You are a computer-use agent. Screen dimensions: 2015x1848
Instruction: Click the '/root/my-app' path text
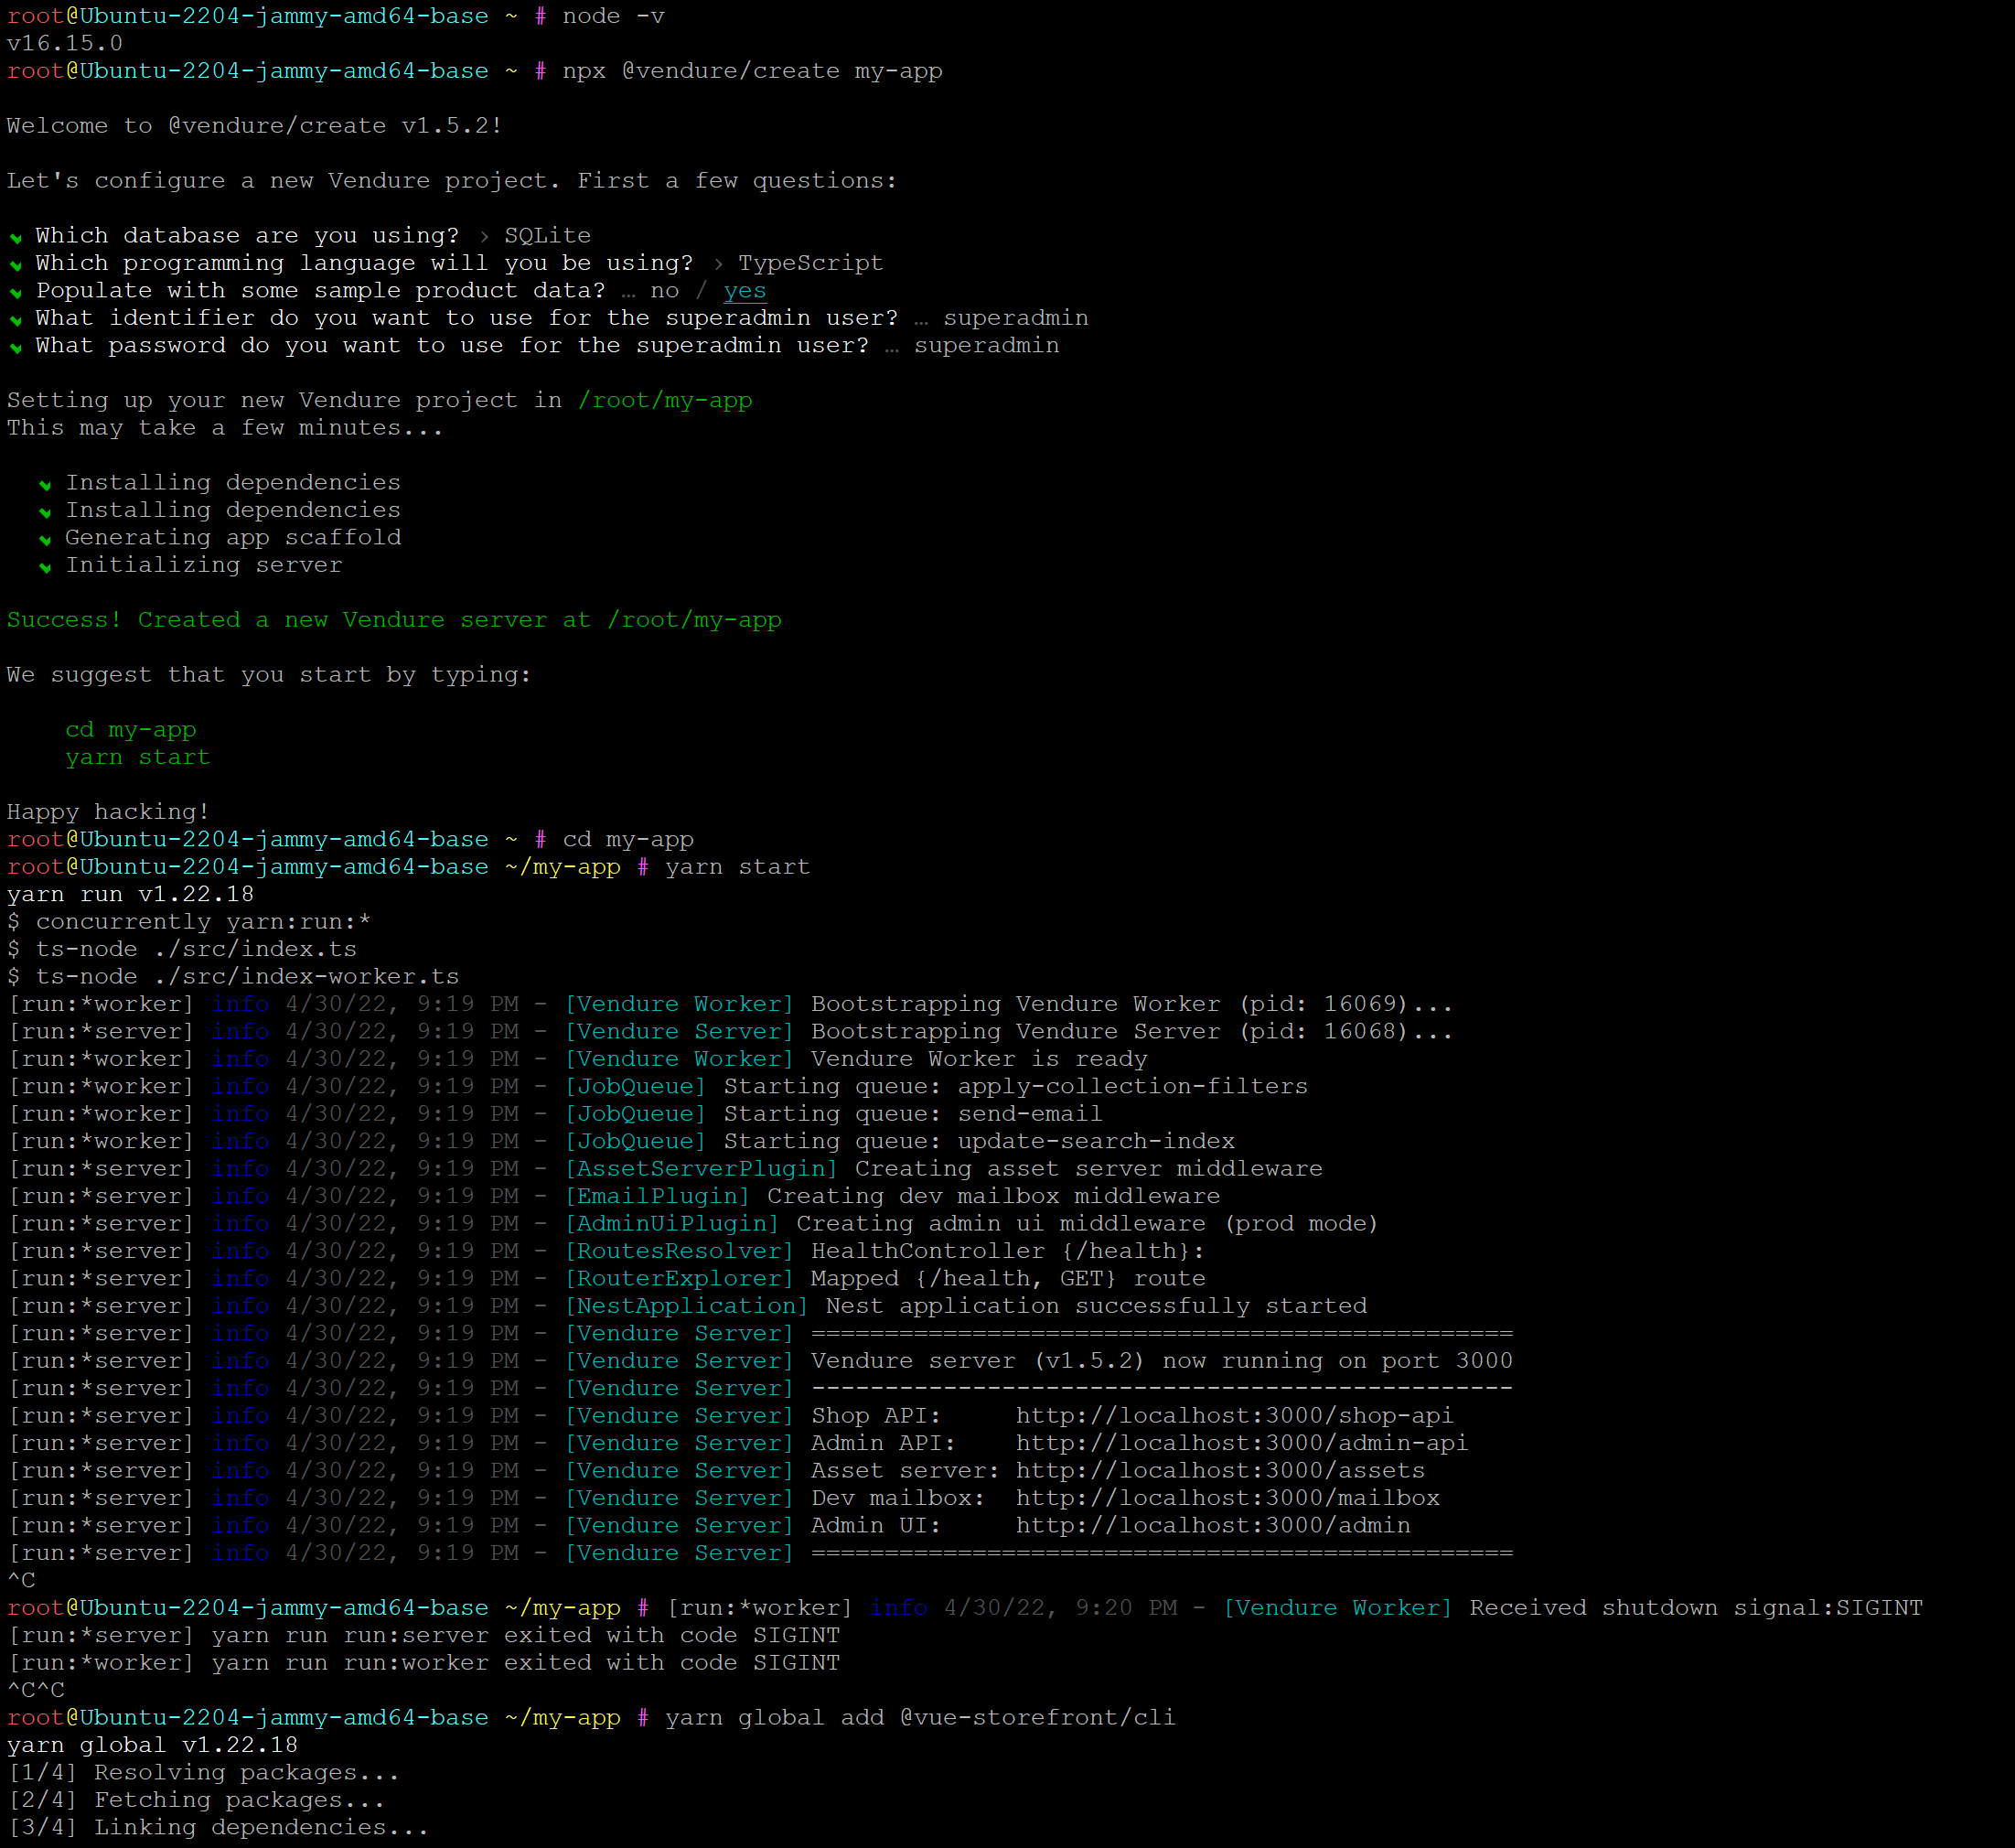tap(665, 399)
